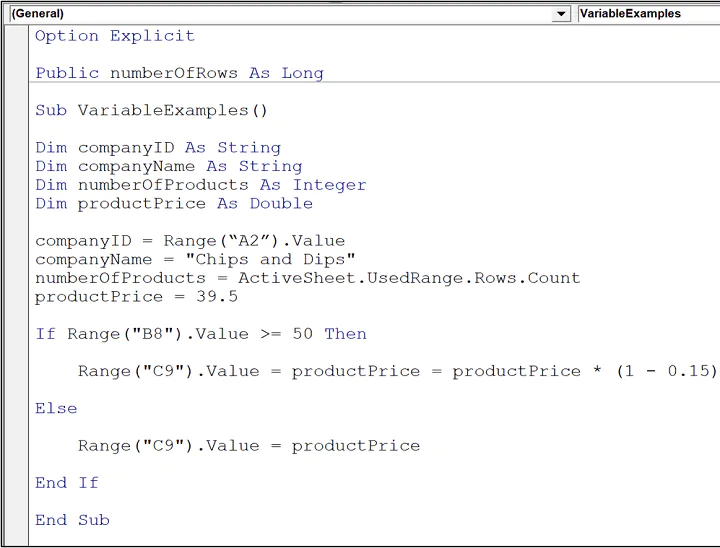
Task: Click the Range("C9").Value = productPrice line after Else
Action: 249,446
